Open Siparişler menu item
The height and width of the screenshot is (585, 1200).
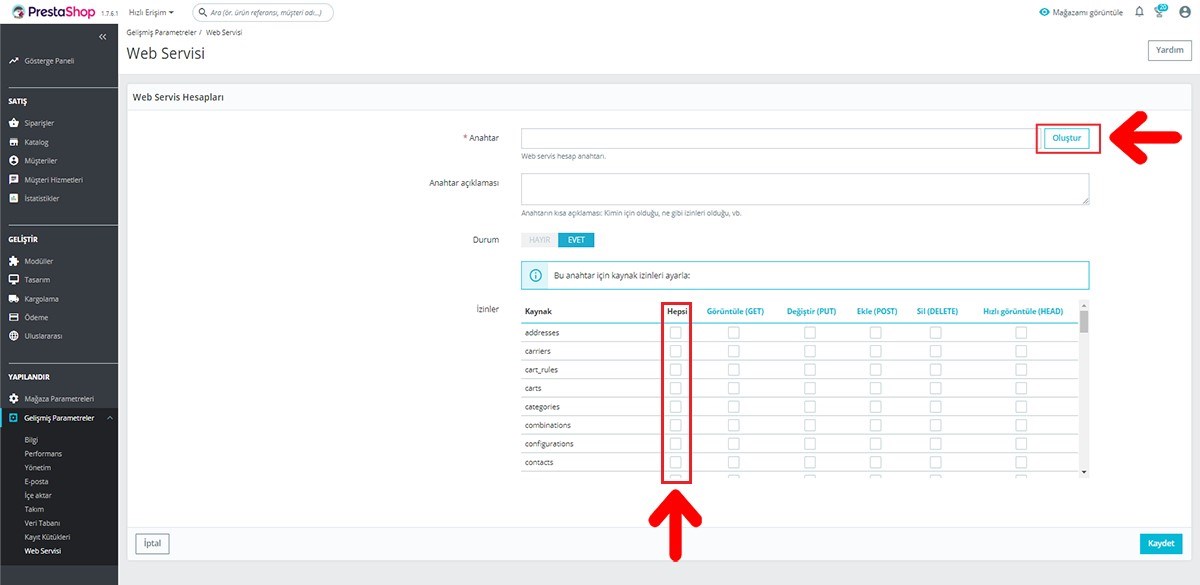(x=39, y=123)
